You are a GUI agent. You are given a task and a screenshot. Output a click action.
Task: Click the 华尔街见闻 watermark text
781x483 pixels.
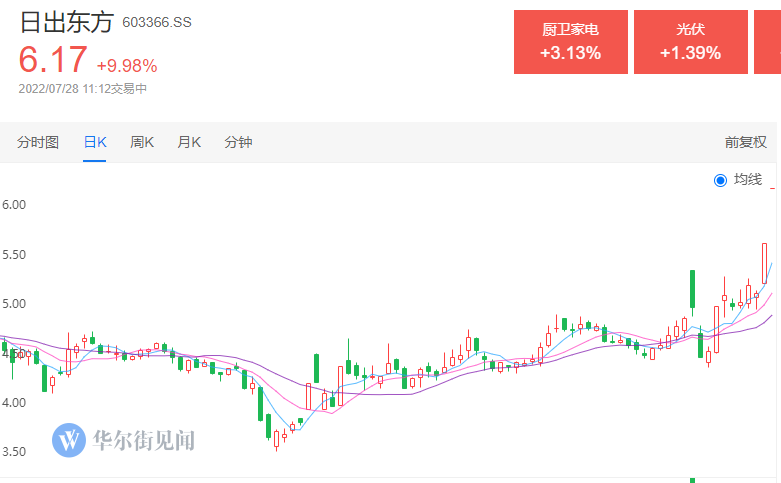pyautogui.click(x=142, y=440)
